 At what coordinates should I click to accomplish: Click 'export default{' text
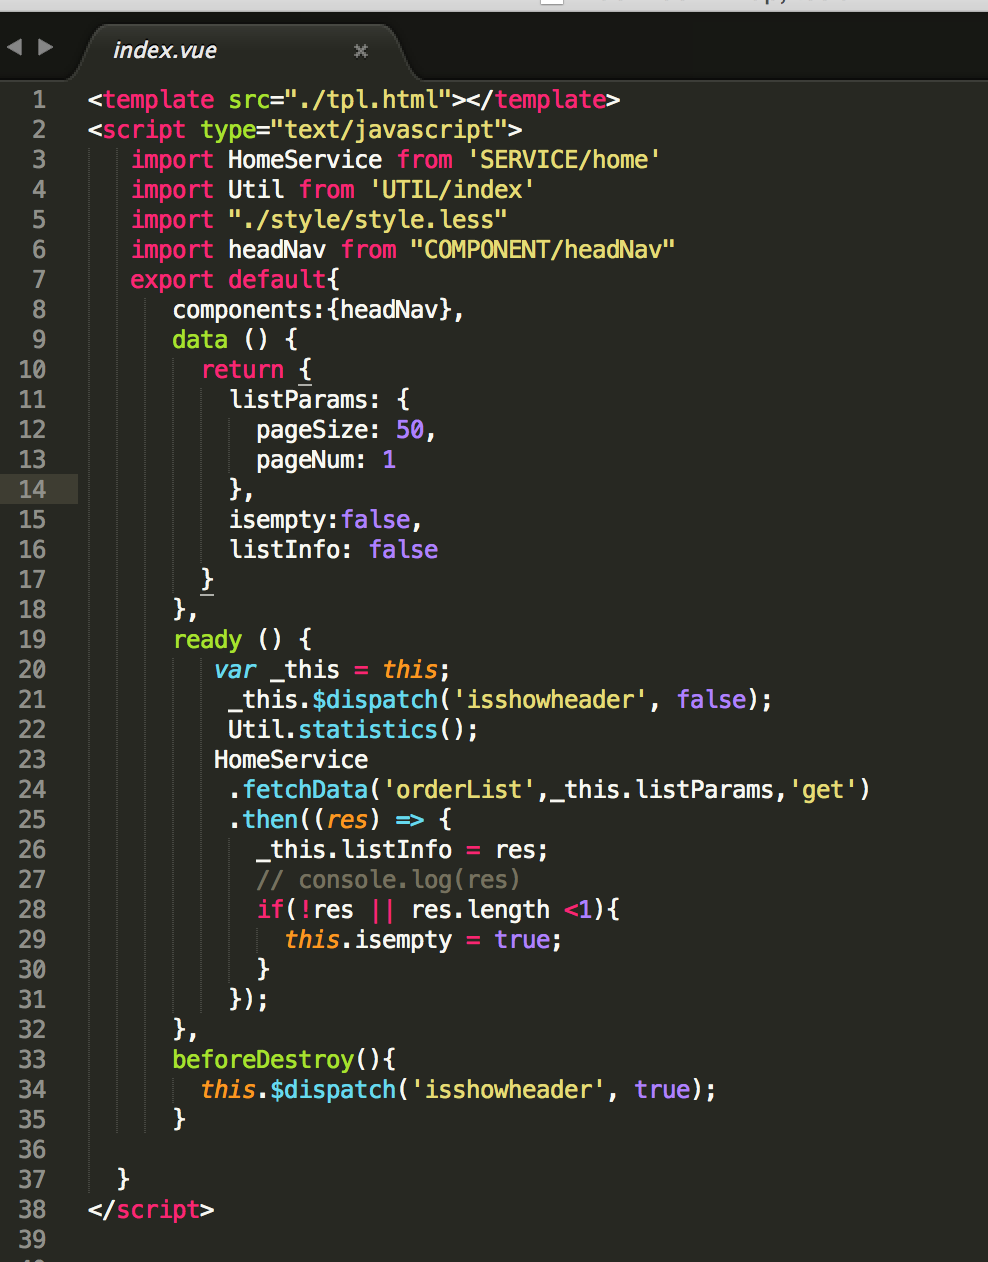point(235,279)
